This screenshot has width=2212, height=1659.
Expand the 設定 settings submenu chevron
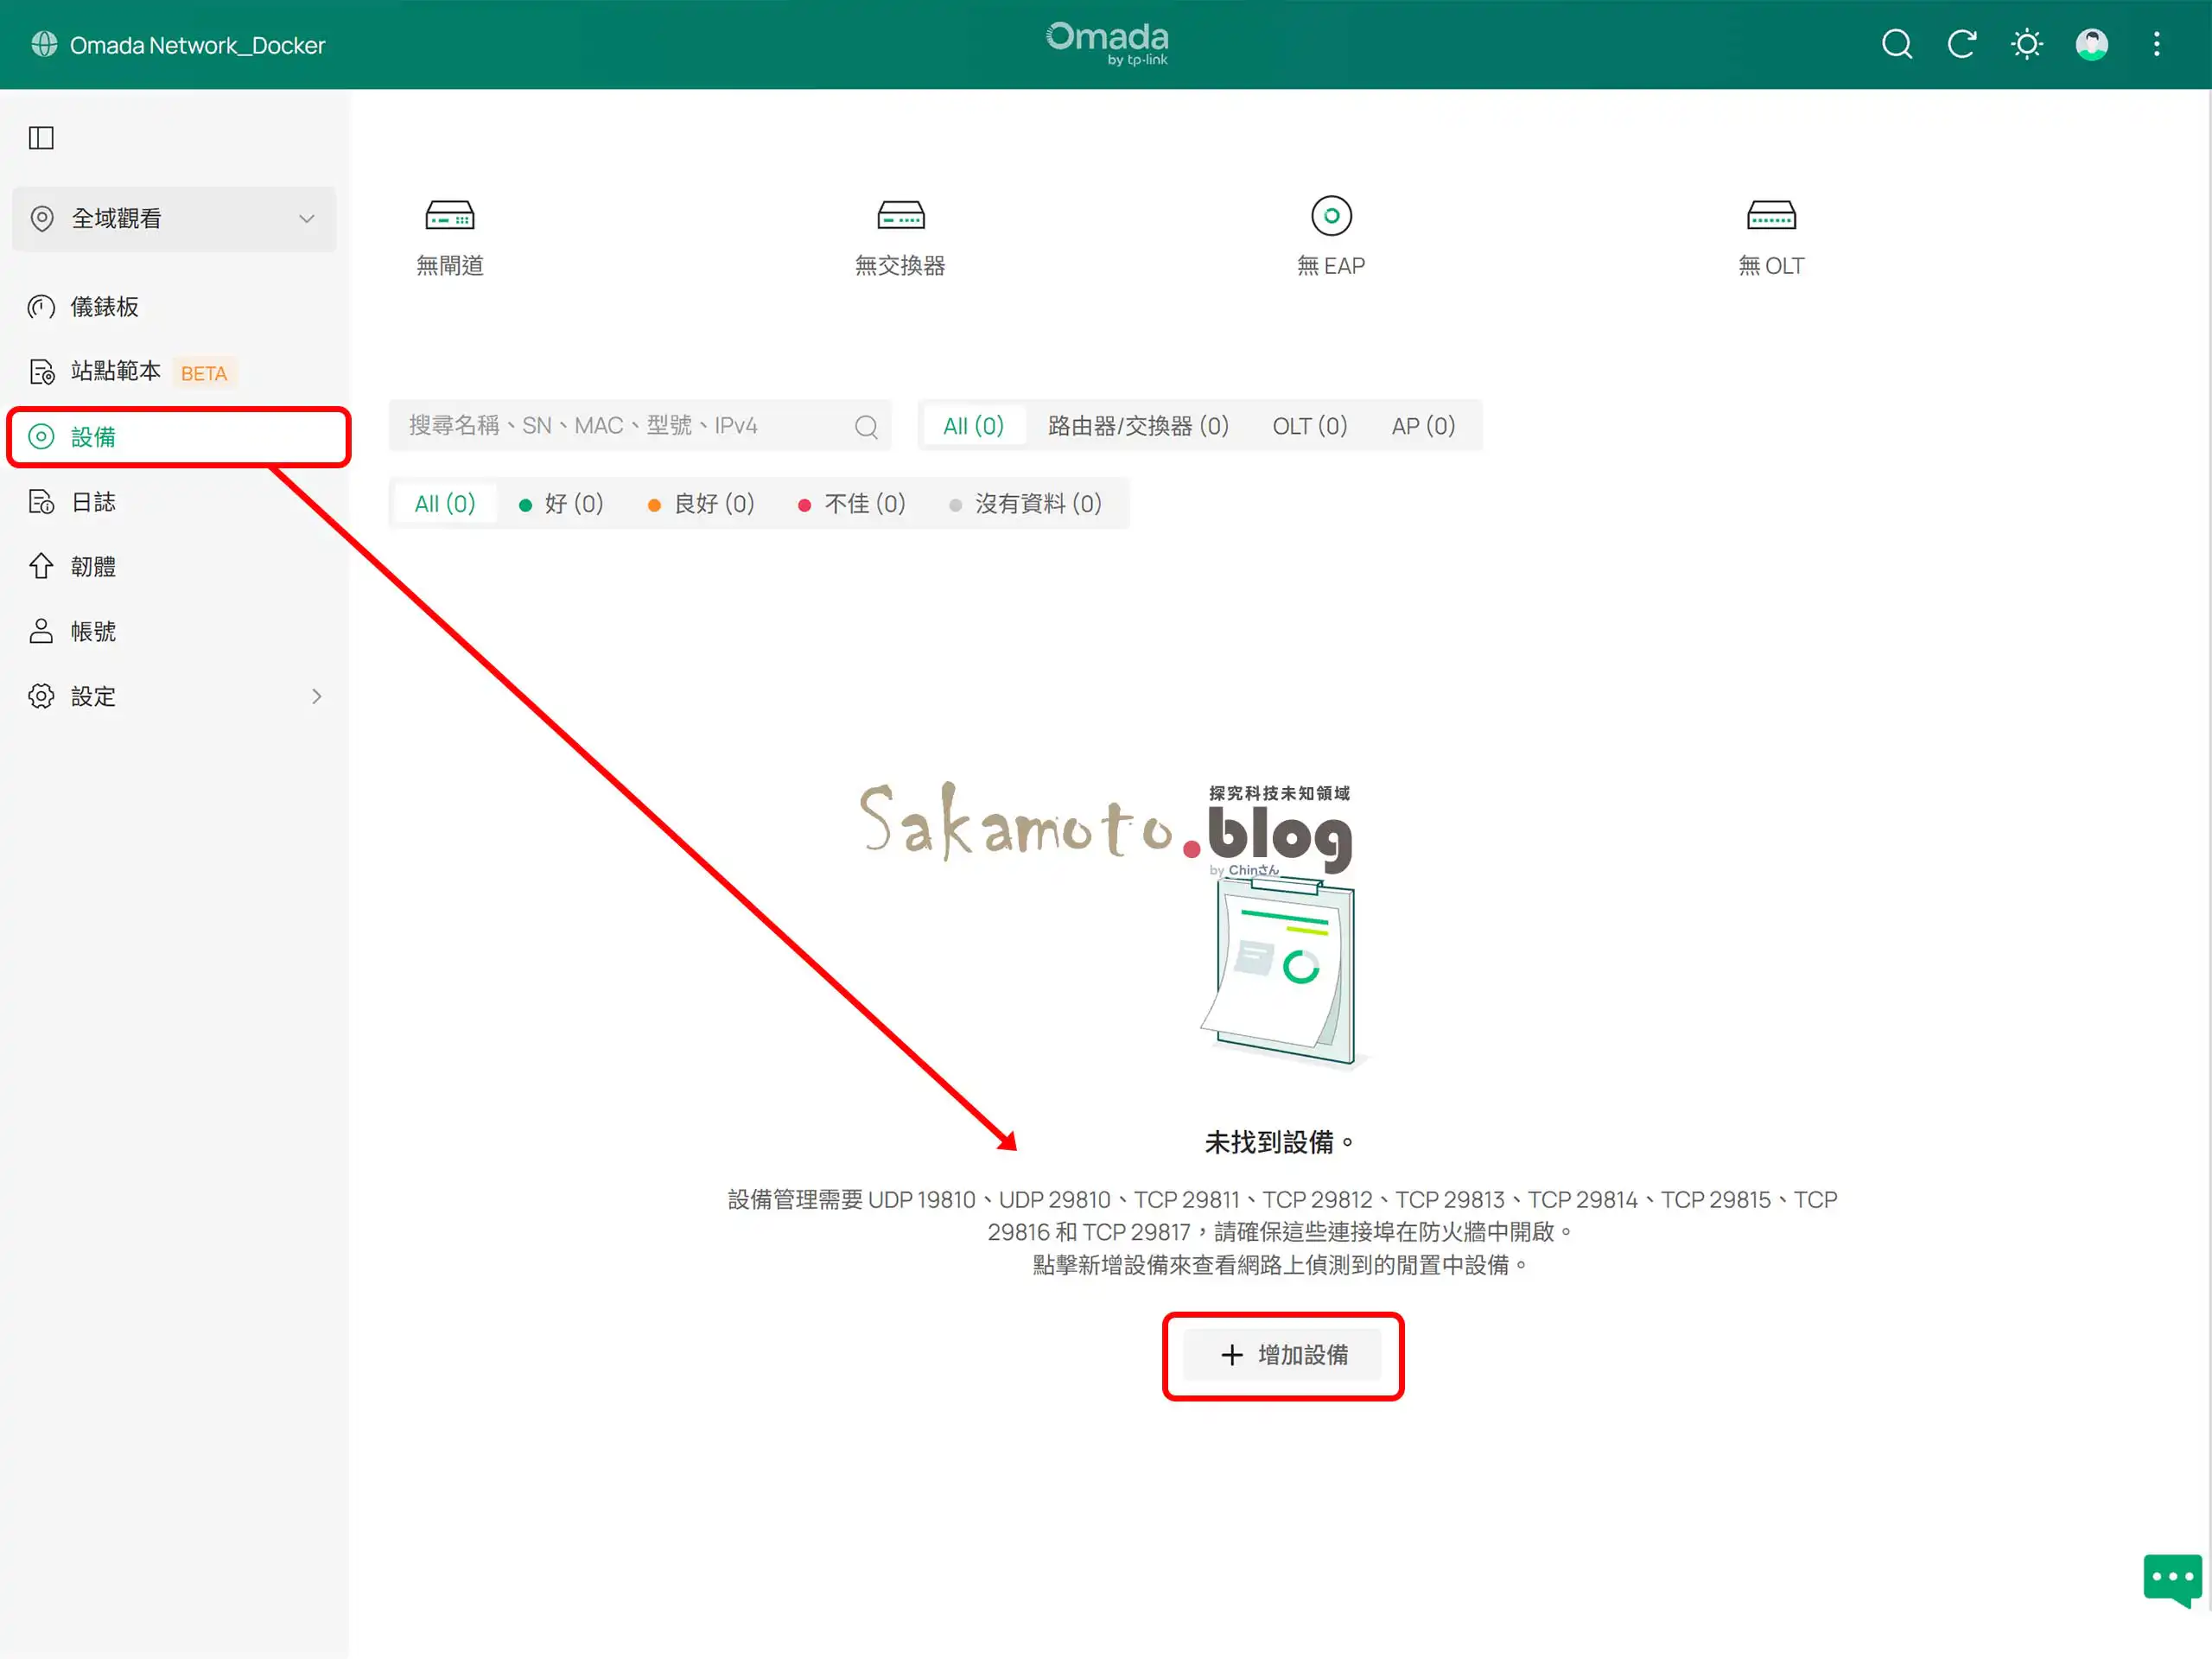click(316, 696)
